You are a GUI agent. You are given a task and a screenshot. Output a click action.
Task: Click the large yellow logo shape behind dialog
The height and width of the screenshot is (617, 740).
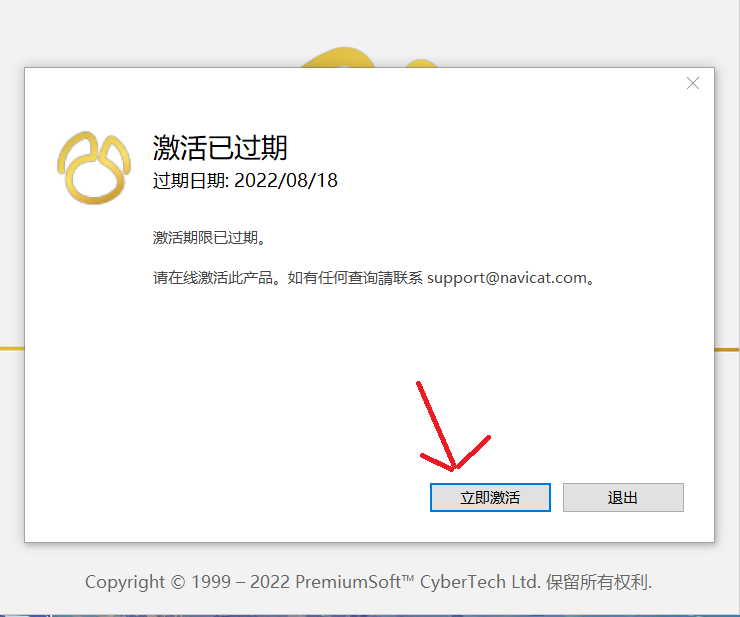pos(338,58)
